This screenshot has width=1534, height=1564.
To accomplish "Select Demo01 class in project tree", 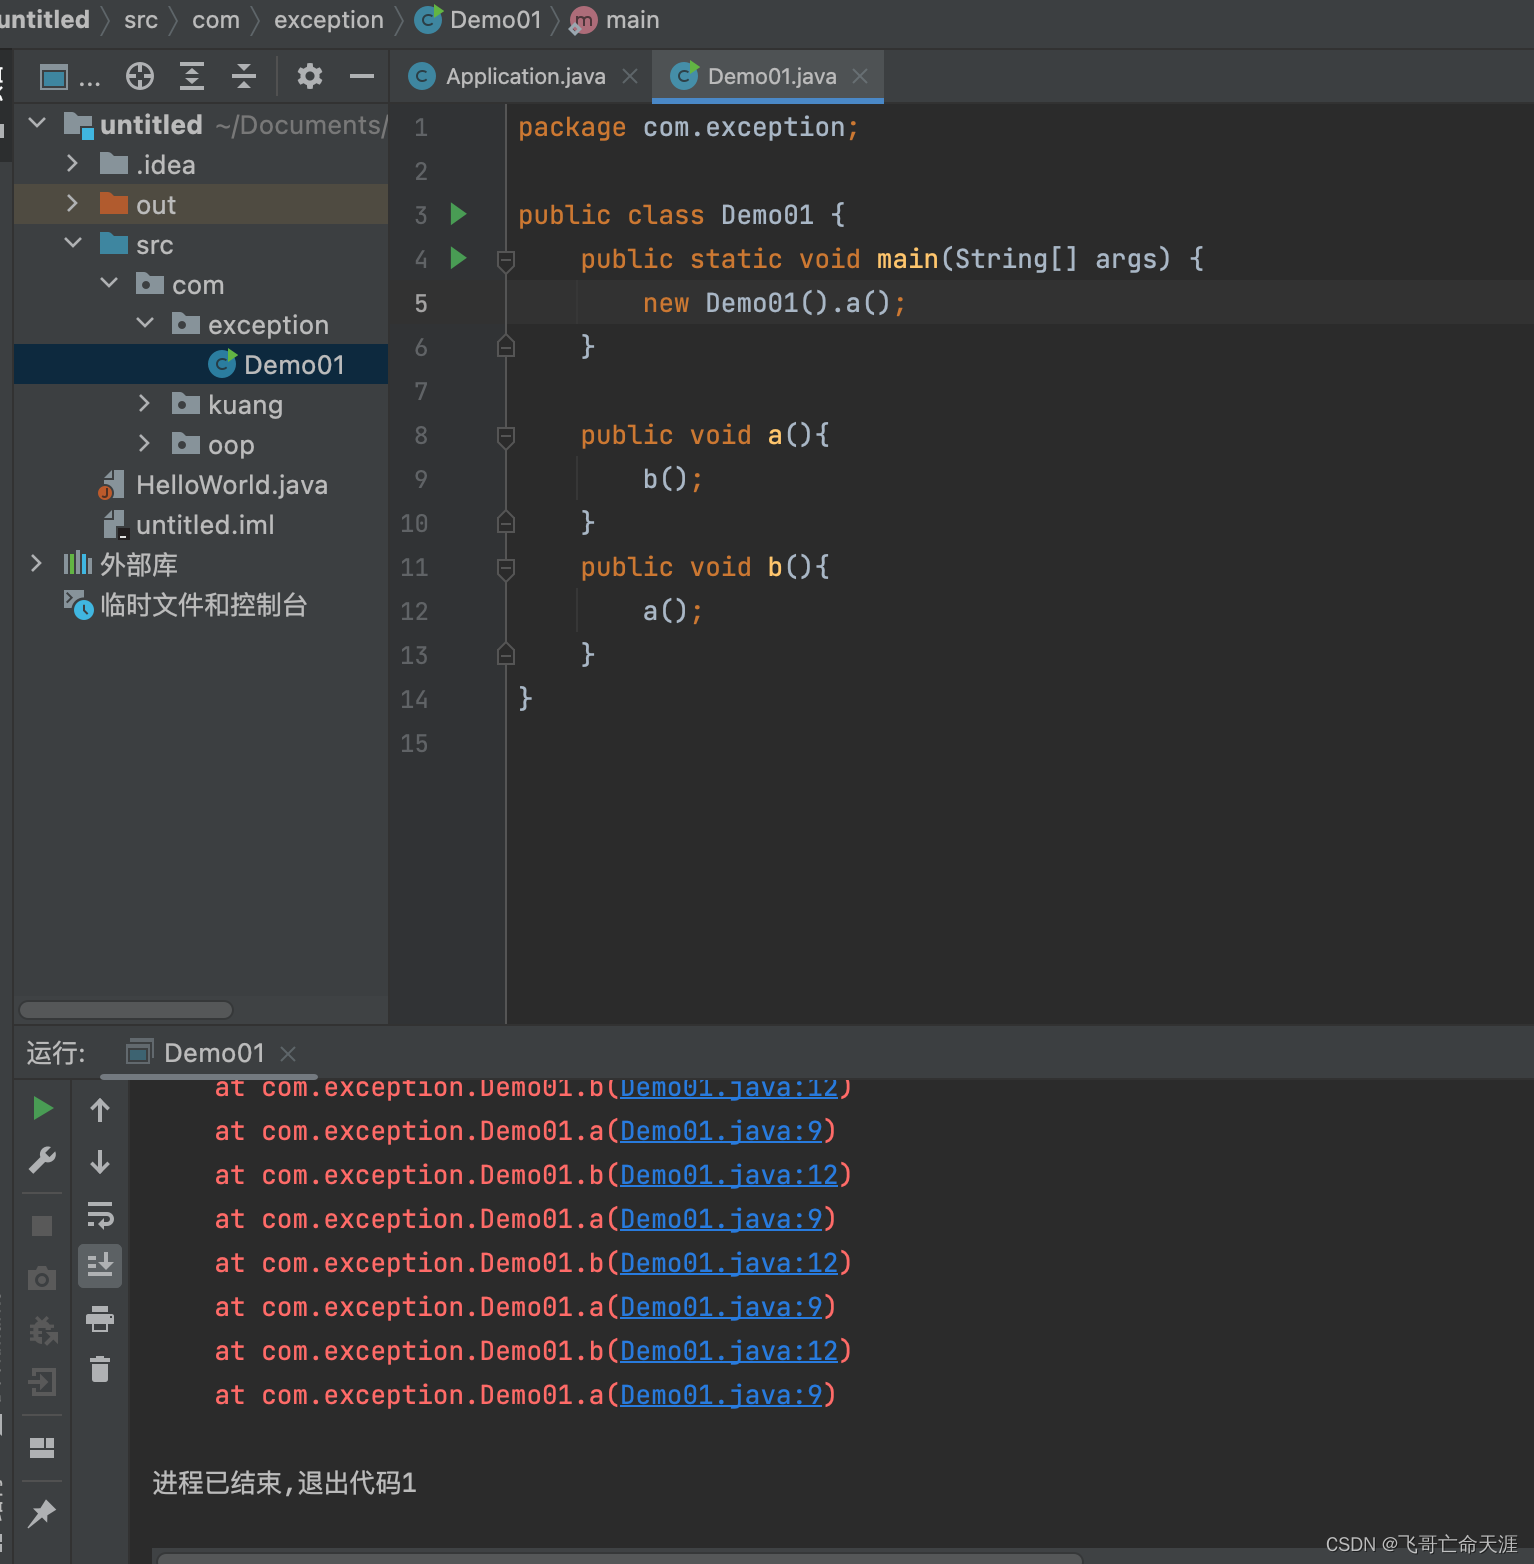I will [x=201, y=364].
